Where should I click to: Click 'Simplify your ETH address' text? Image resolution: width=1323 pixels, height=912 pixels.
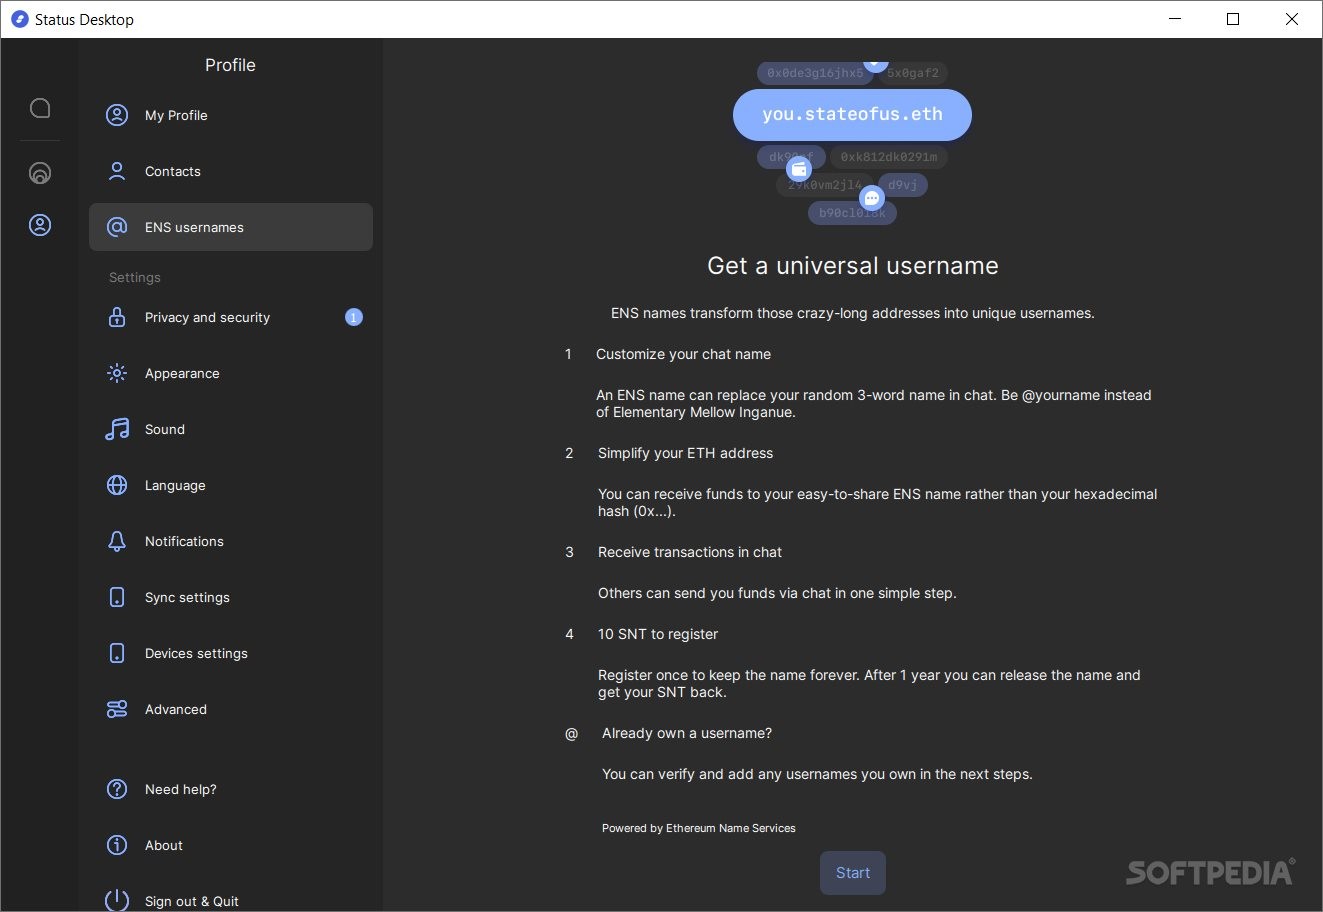click(685, 453)
